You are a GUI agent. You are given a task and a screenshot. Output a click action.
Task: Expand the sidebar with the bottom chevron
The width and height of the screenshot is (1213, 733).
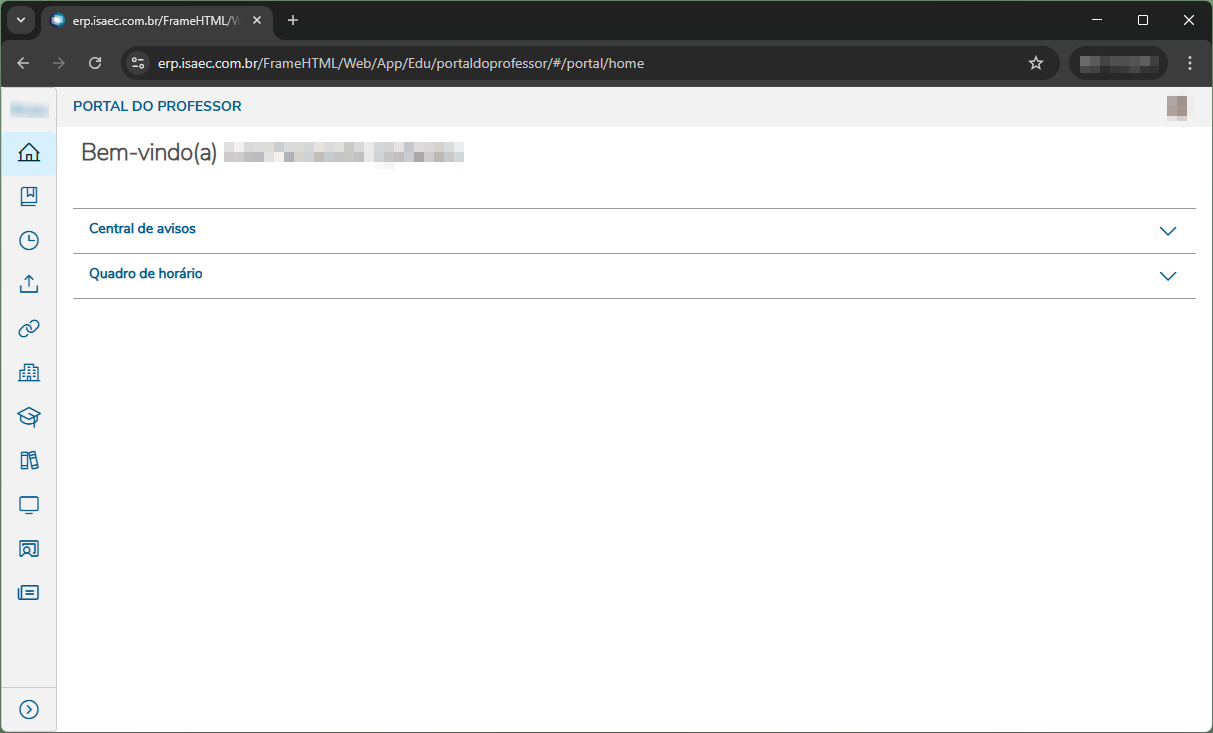tap(28, 709)
